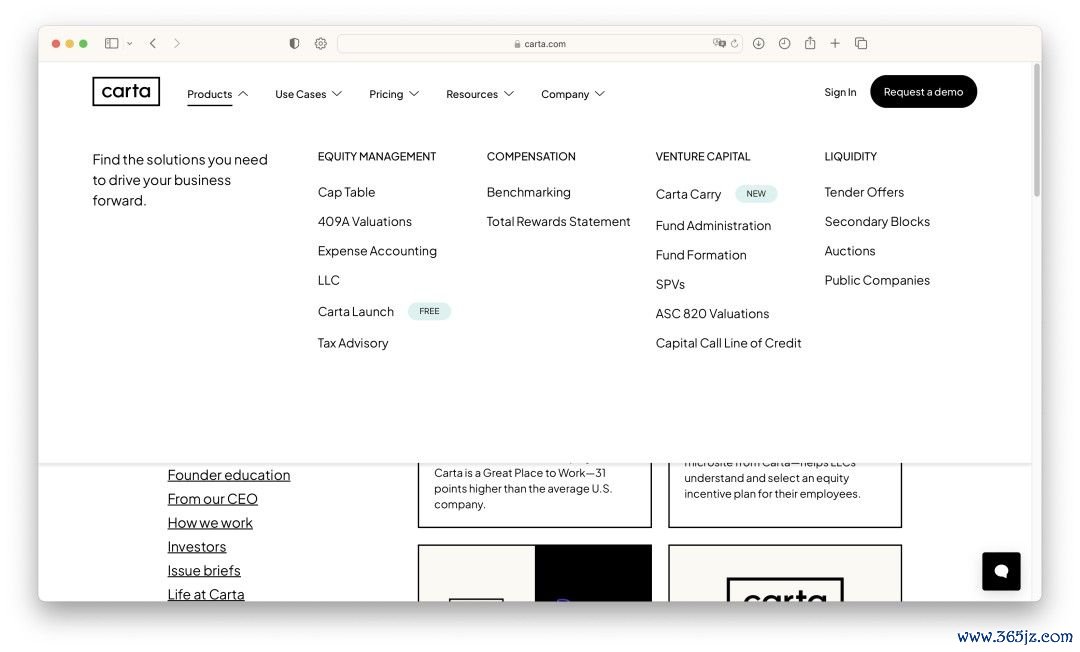Reload the page with the refresh icon
Image resolution: width=1080 pixels, height=652 pixels.
click(734, 43)
